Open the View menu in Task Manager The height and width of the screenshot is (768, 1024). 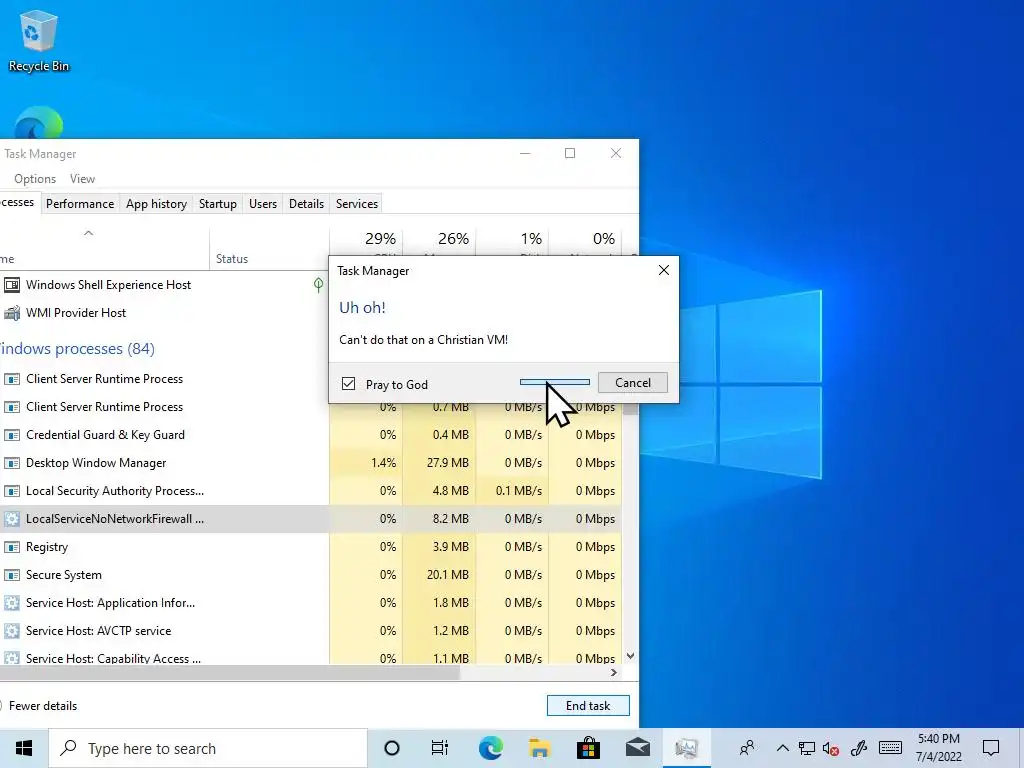tap(82, 179)
